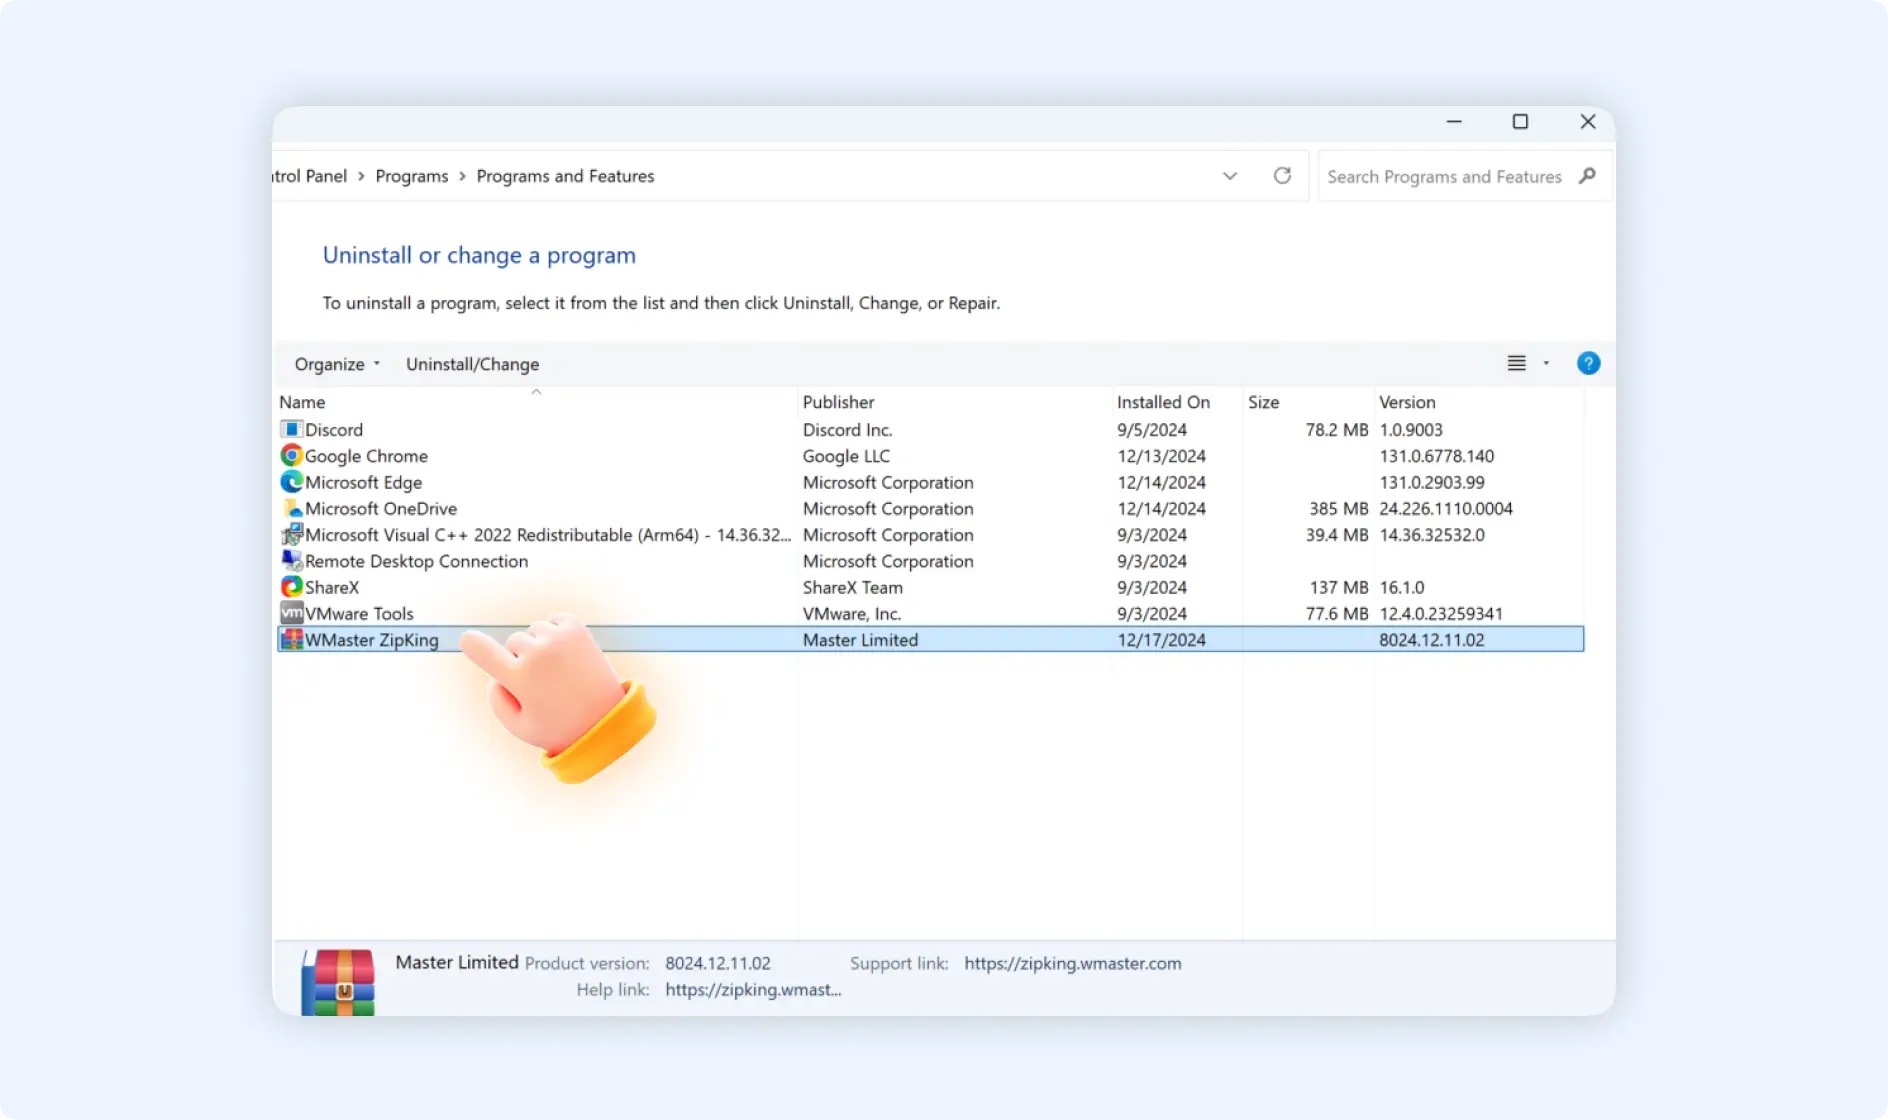Open the Help link URL
This screenshot has height=1120, width=1888.
pyautogui.click(x=753, y=989)
